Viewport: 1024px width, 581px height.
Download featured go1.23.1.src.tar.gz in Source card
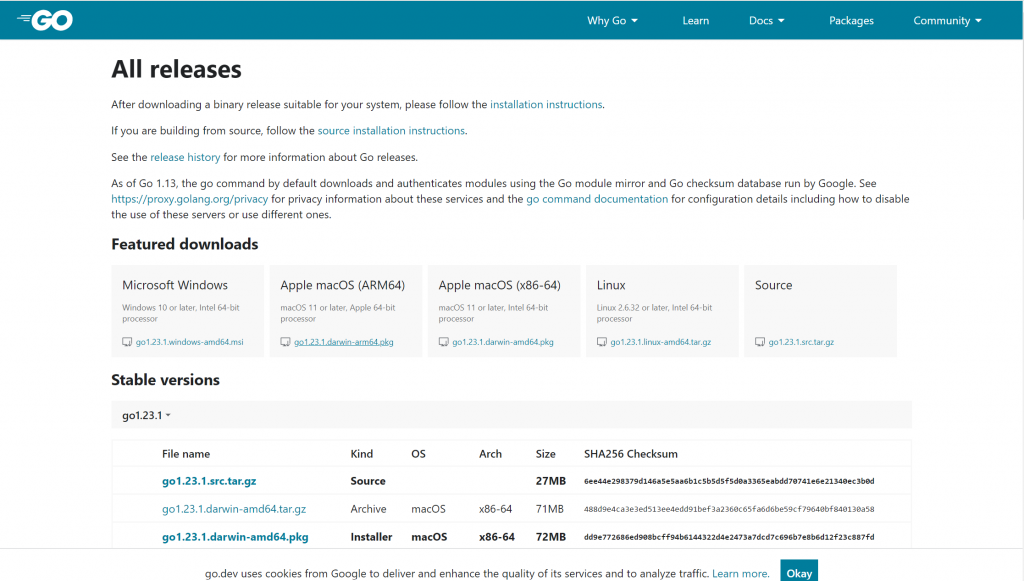(801, 342)
